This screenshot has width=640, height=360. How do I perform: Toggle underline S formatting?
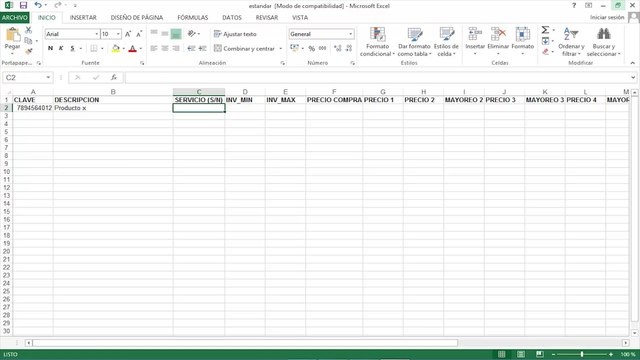(x=72, y=49)
